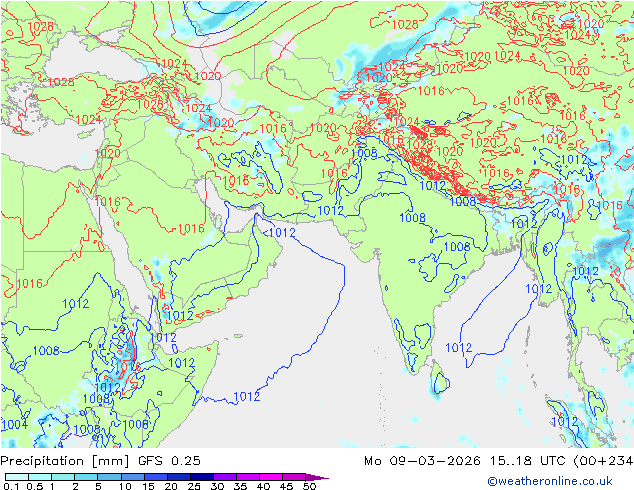Select legend swatch between 5 and 10
This screenshot has height=490, width=634.
coord(109,477)
